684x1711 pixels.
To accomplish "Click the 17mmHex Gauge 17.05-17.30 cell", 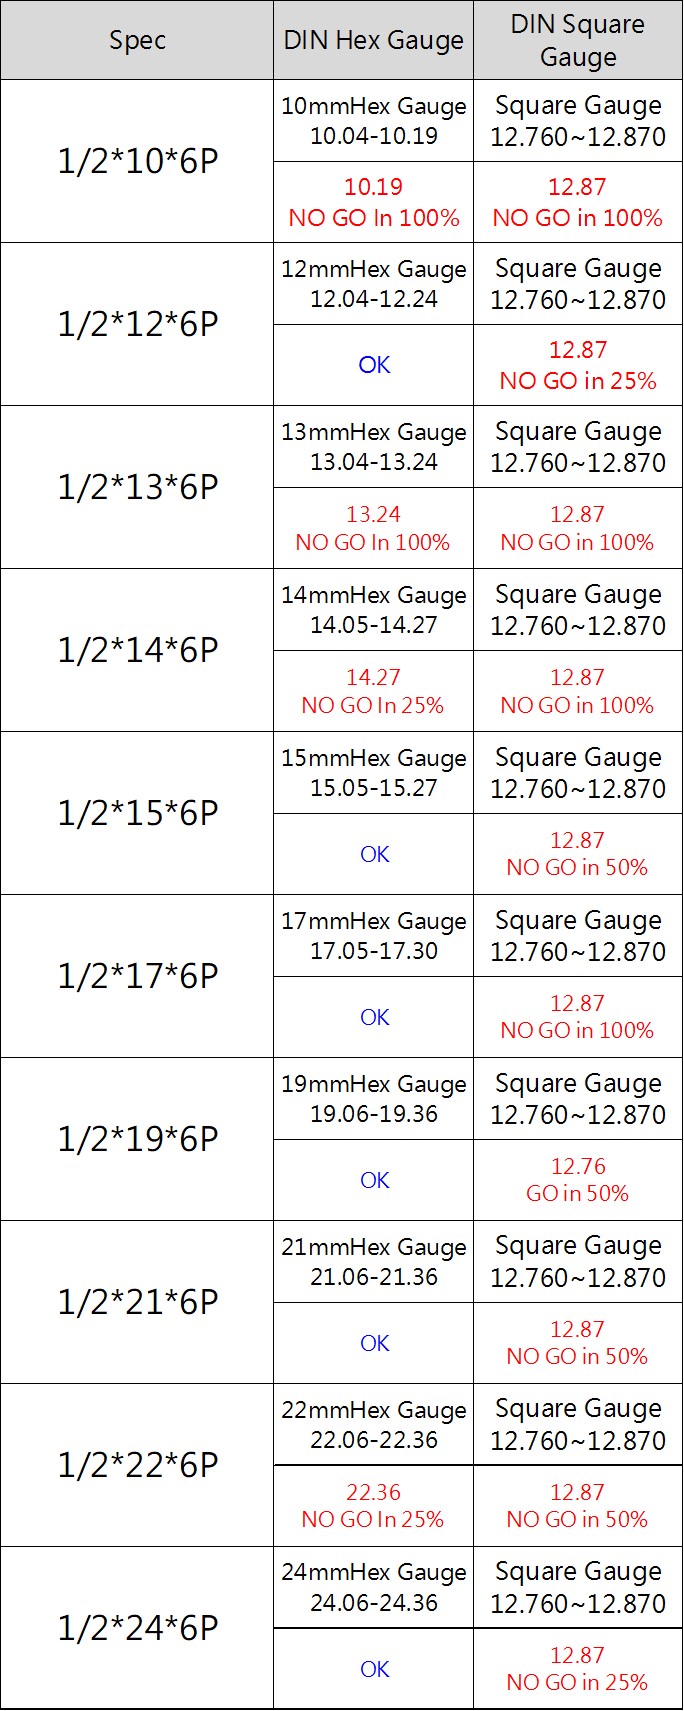I will pyautogui.click(x=373, y=936).
